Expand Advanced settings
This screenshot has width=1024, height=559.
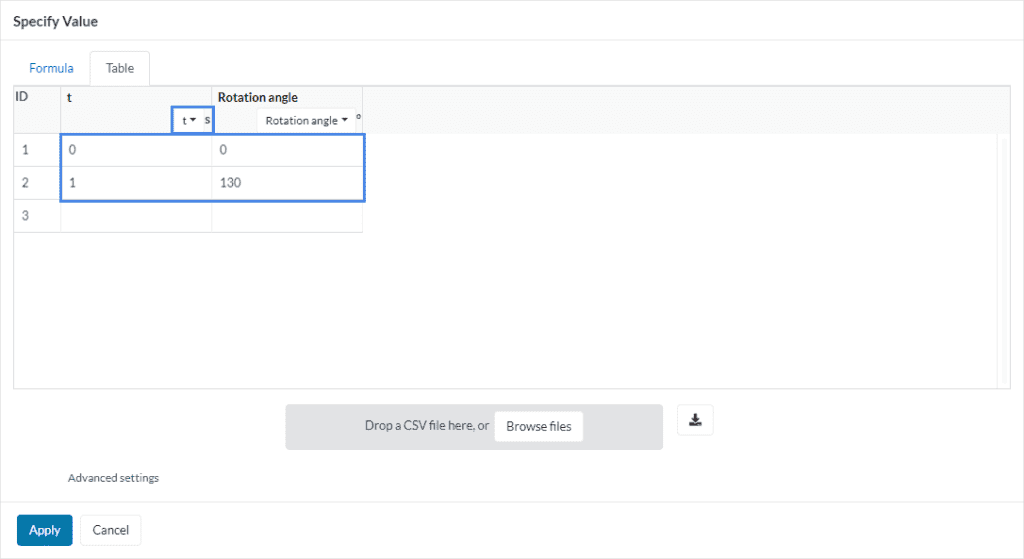(113, 478)
